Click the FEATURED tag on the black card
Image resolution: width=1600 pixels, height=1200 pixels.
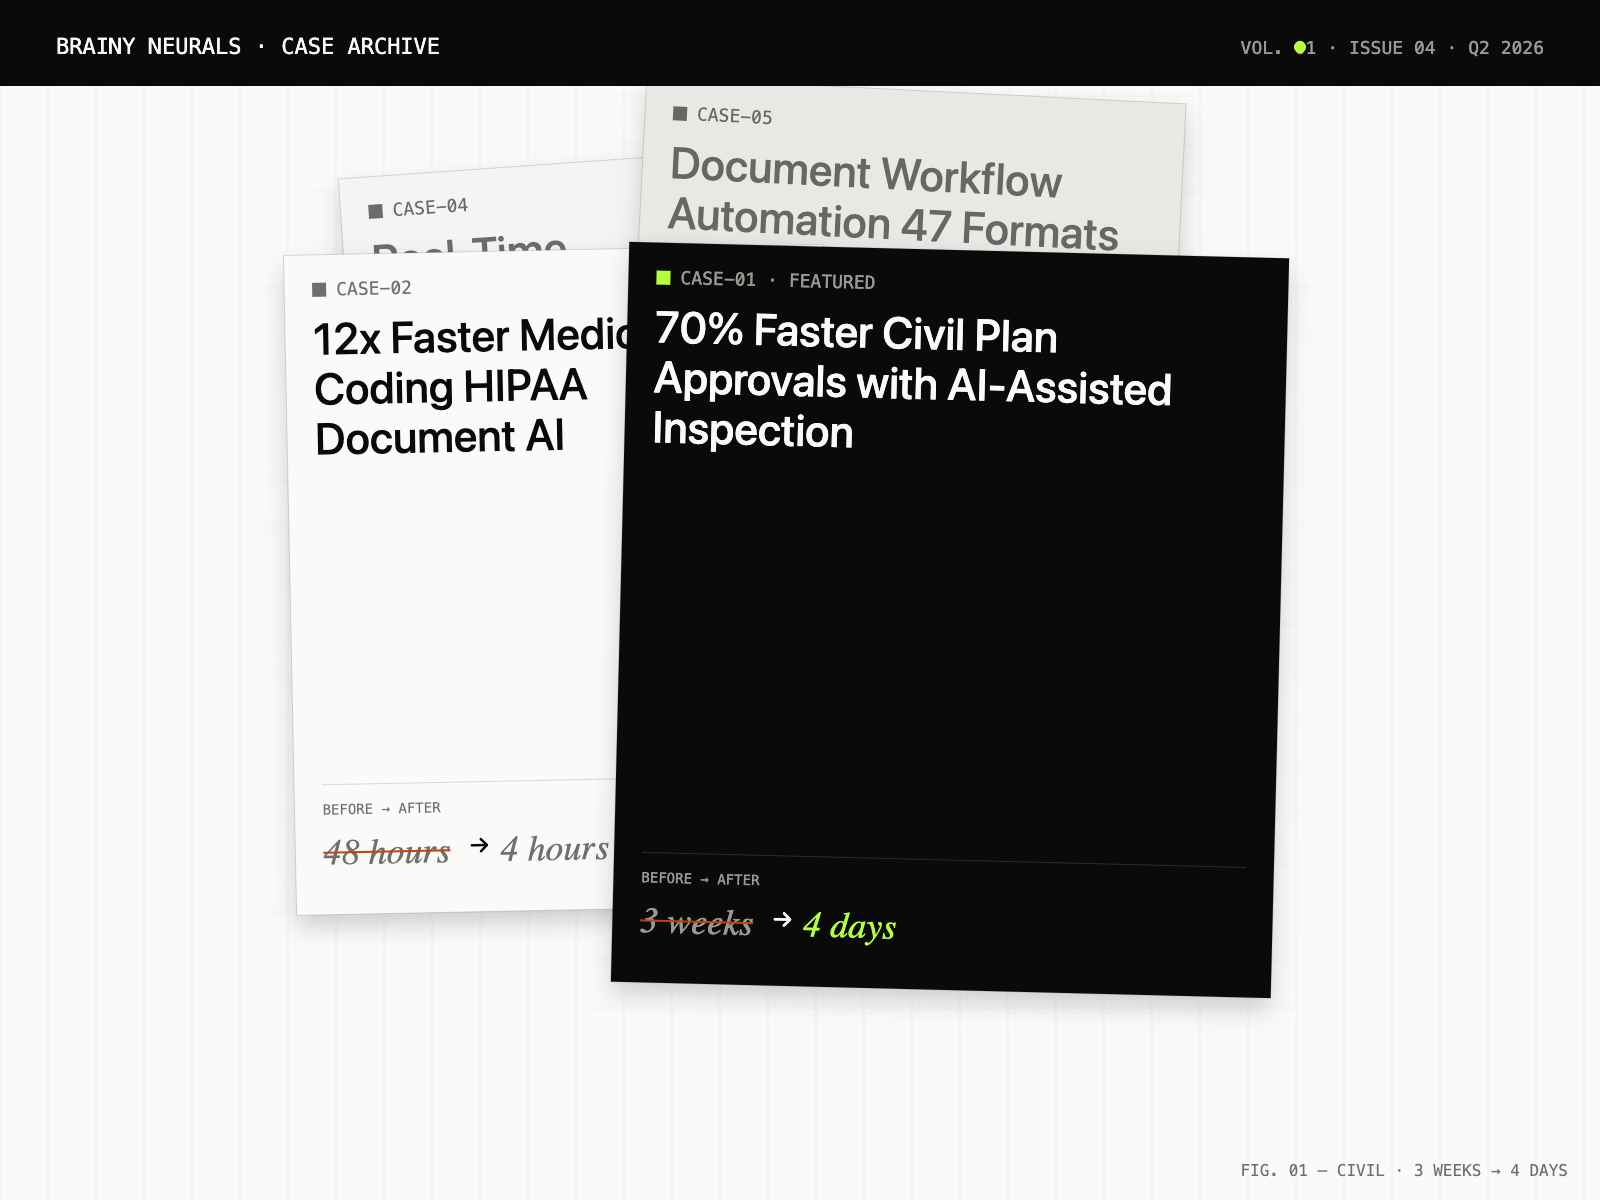coord(832,282)
